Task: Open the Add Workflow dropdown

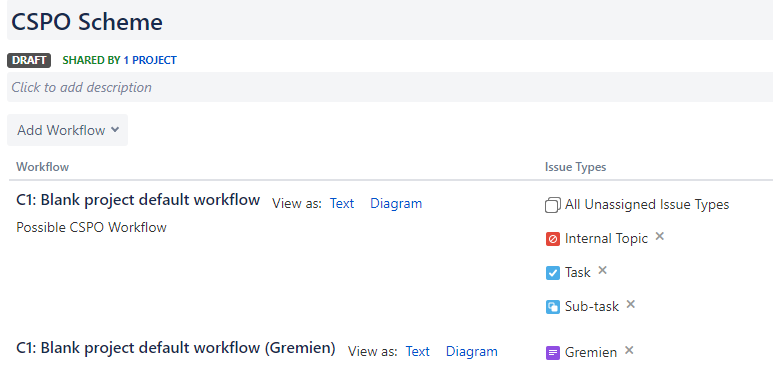Action: pos(68,130)
